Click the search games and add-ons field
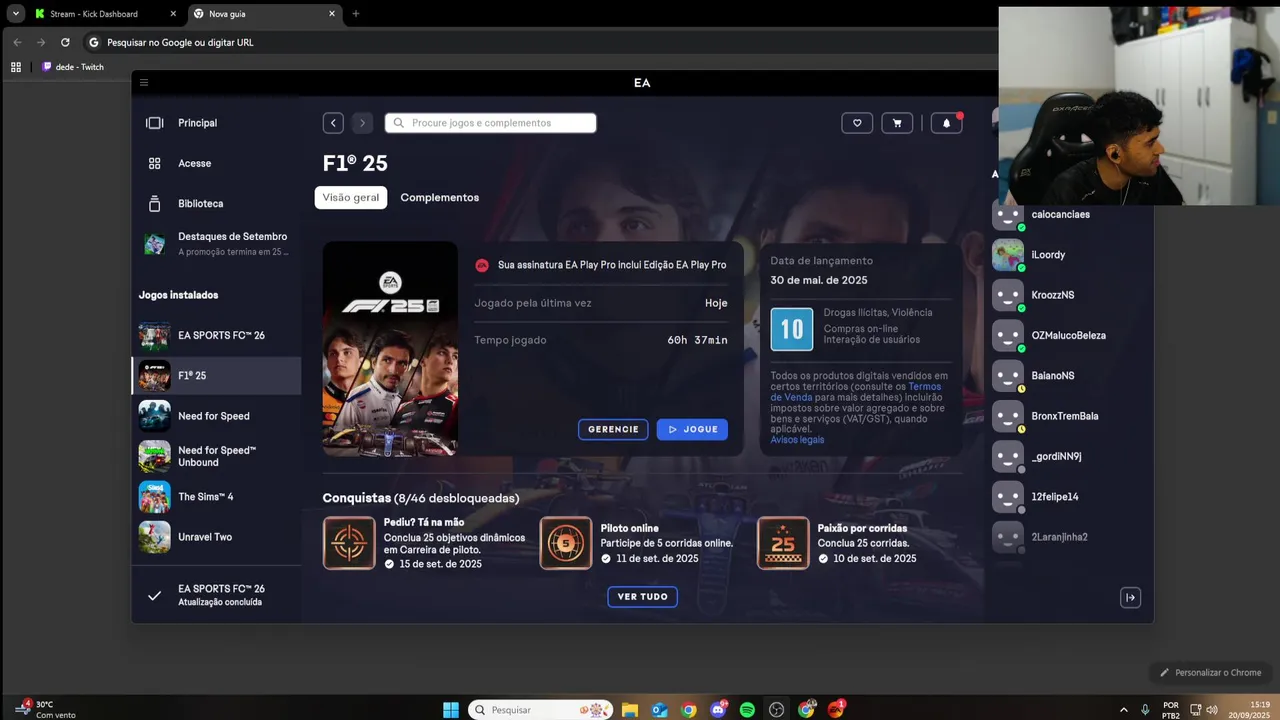Screen dimensions: 1280x720 [x=490, y=123]
